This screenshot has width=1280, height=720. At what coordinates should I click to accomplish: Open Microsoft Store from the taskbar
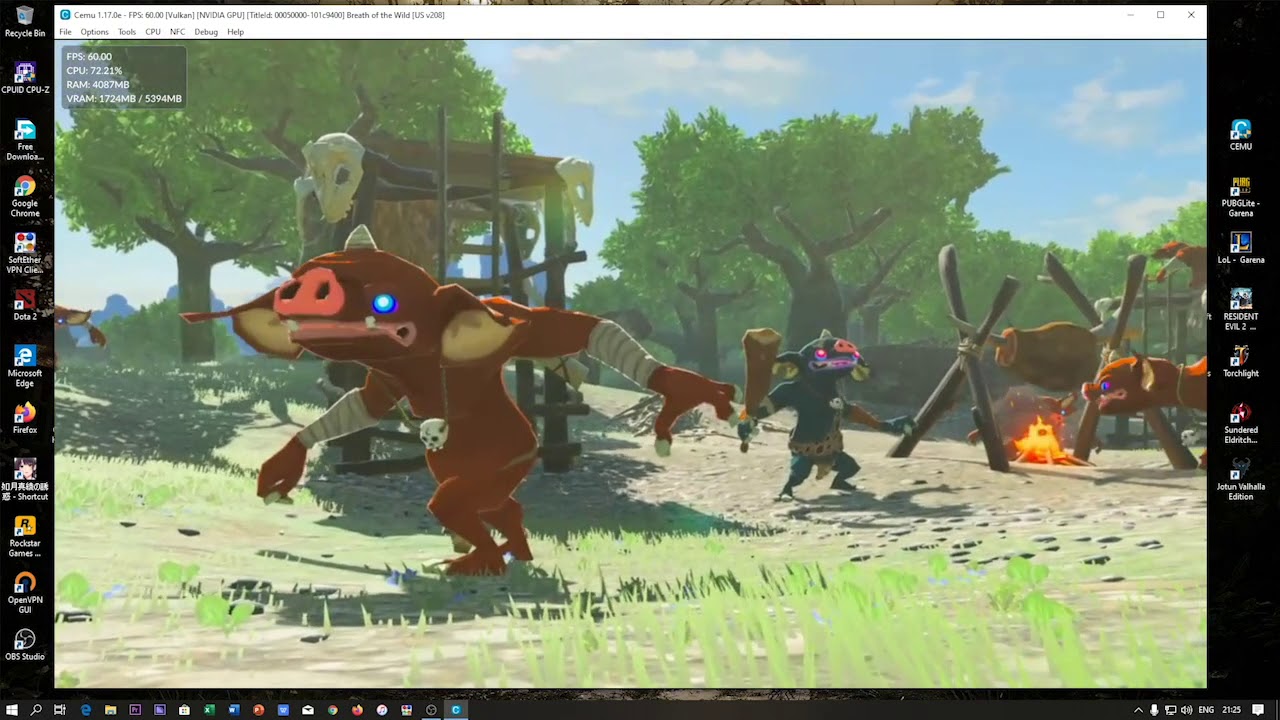pos(184,710)
